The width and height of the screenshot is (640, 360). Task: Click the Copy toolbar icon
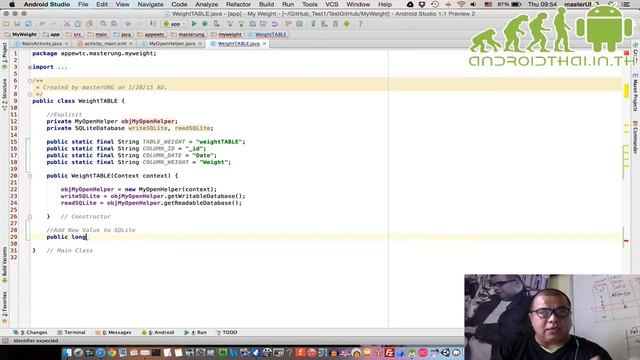(78, 24)
